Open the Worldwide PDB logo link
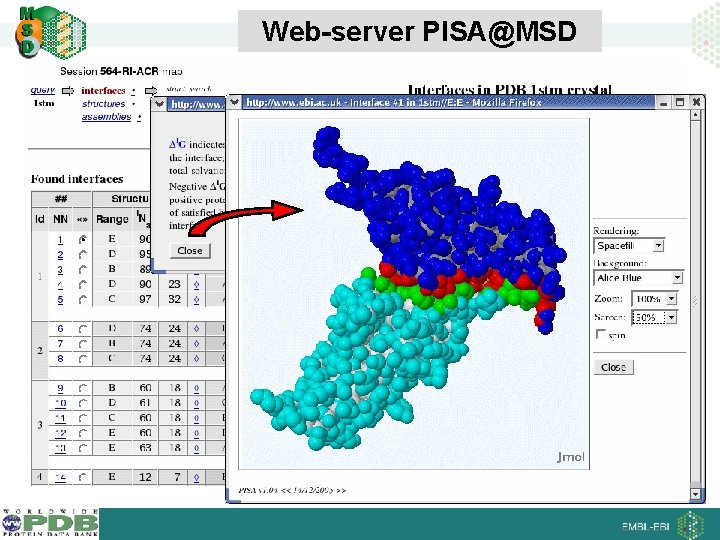 point(50,523)
